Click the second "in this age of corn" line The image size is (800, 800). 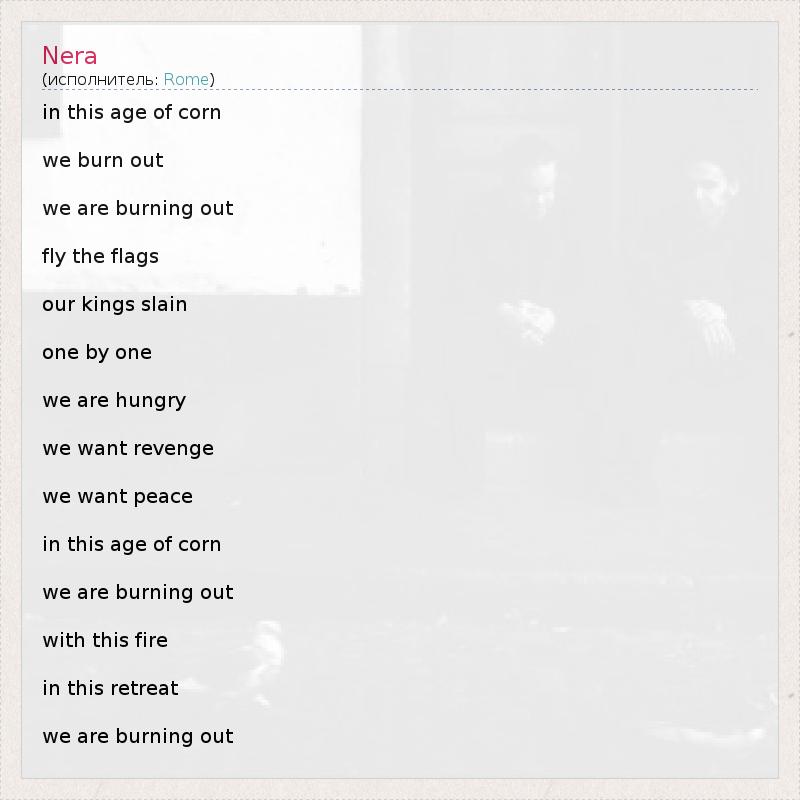click(131, 544)
